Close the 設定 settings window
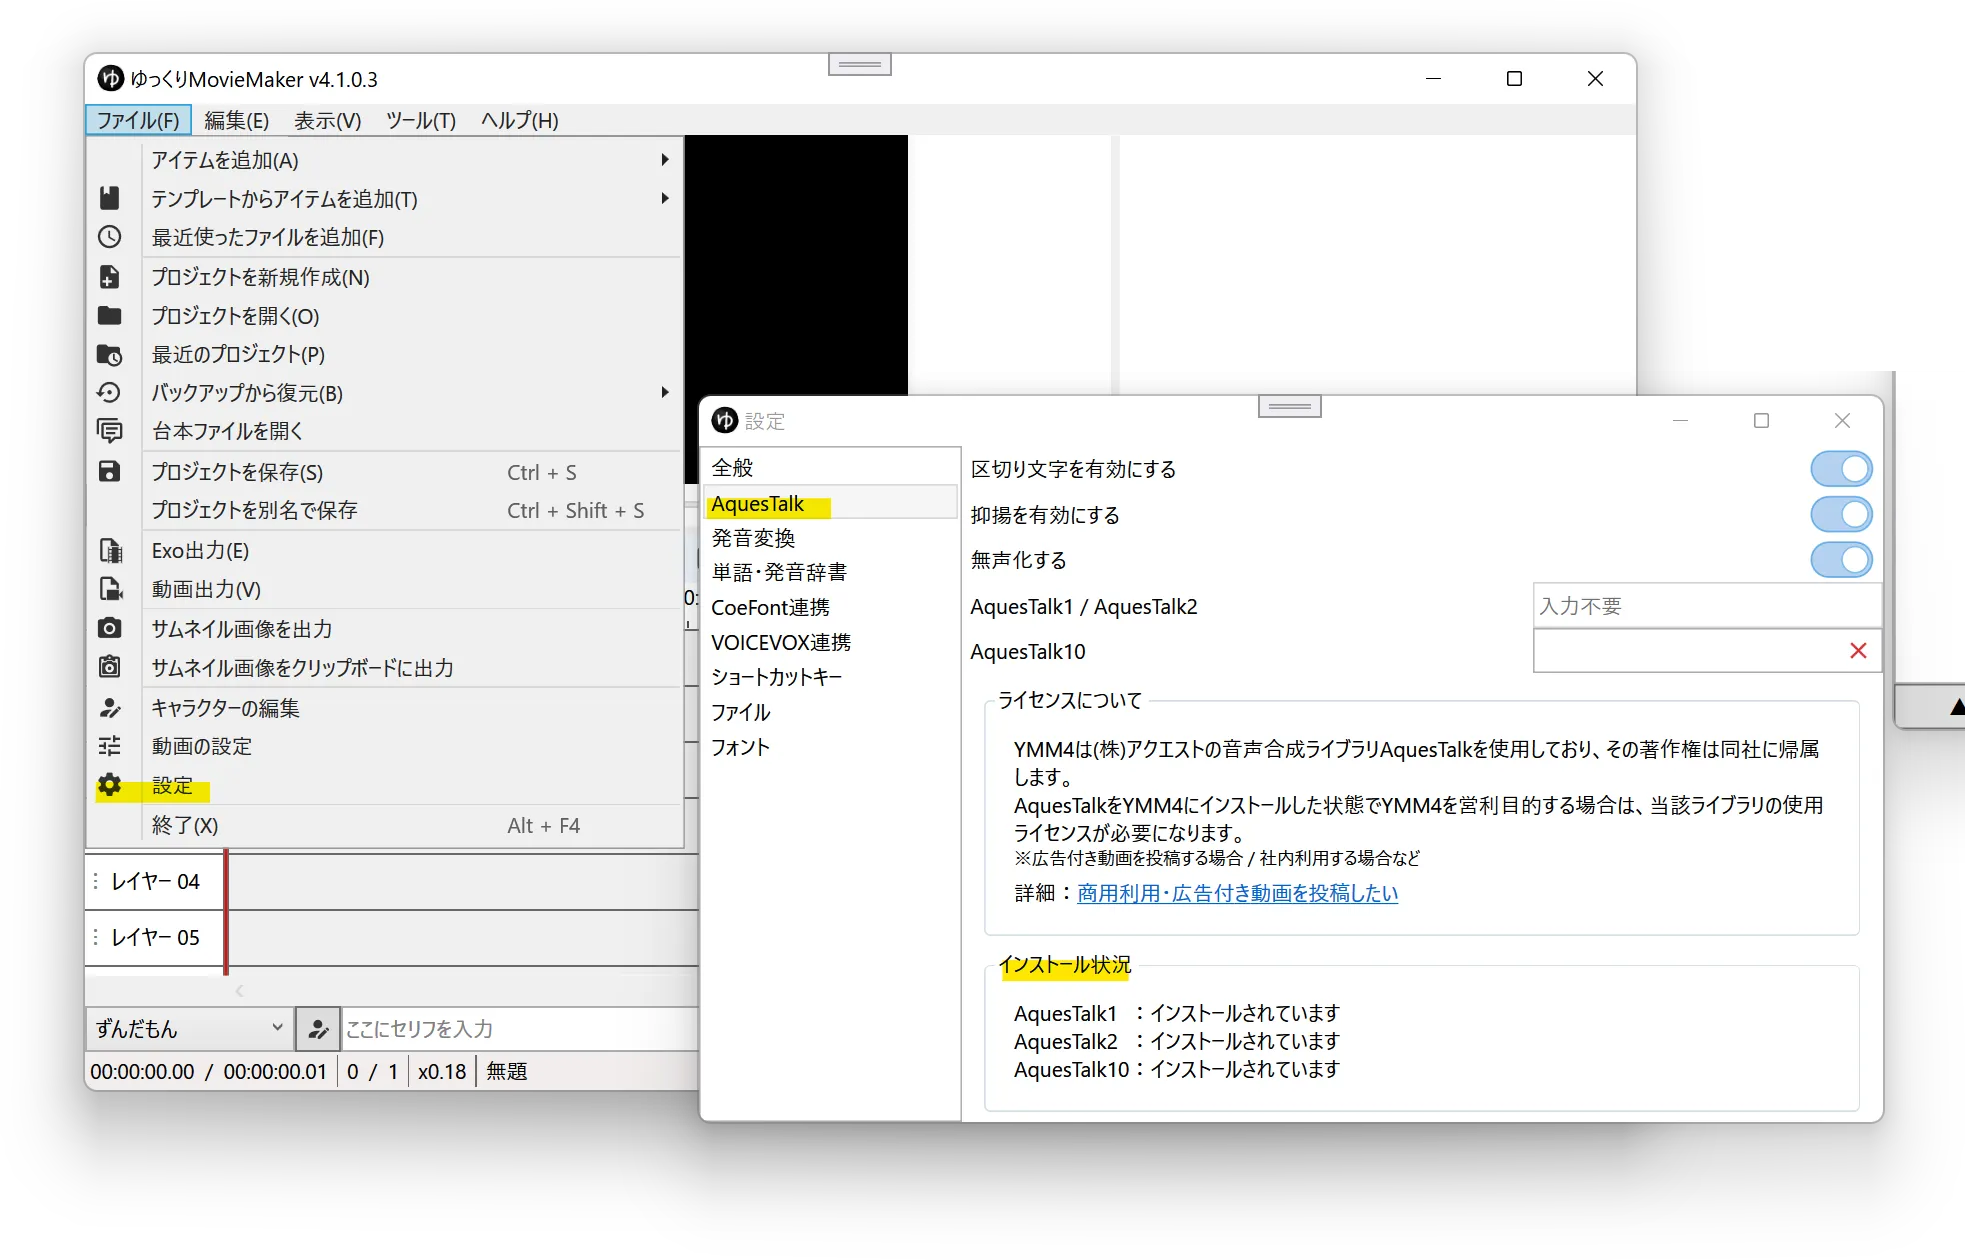Image resolution: width=1965 pixels, height=1260 pixels. click(x=1842, y=421)
